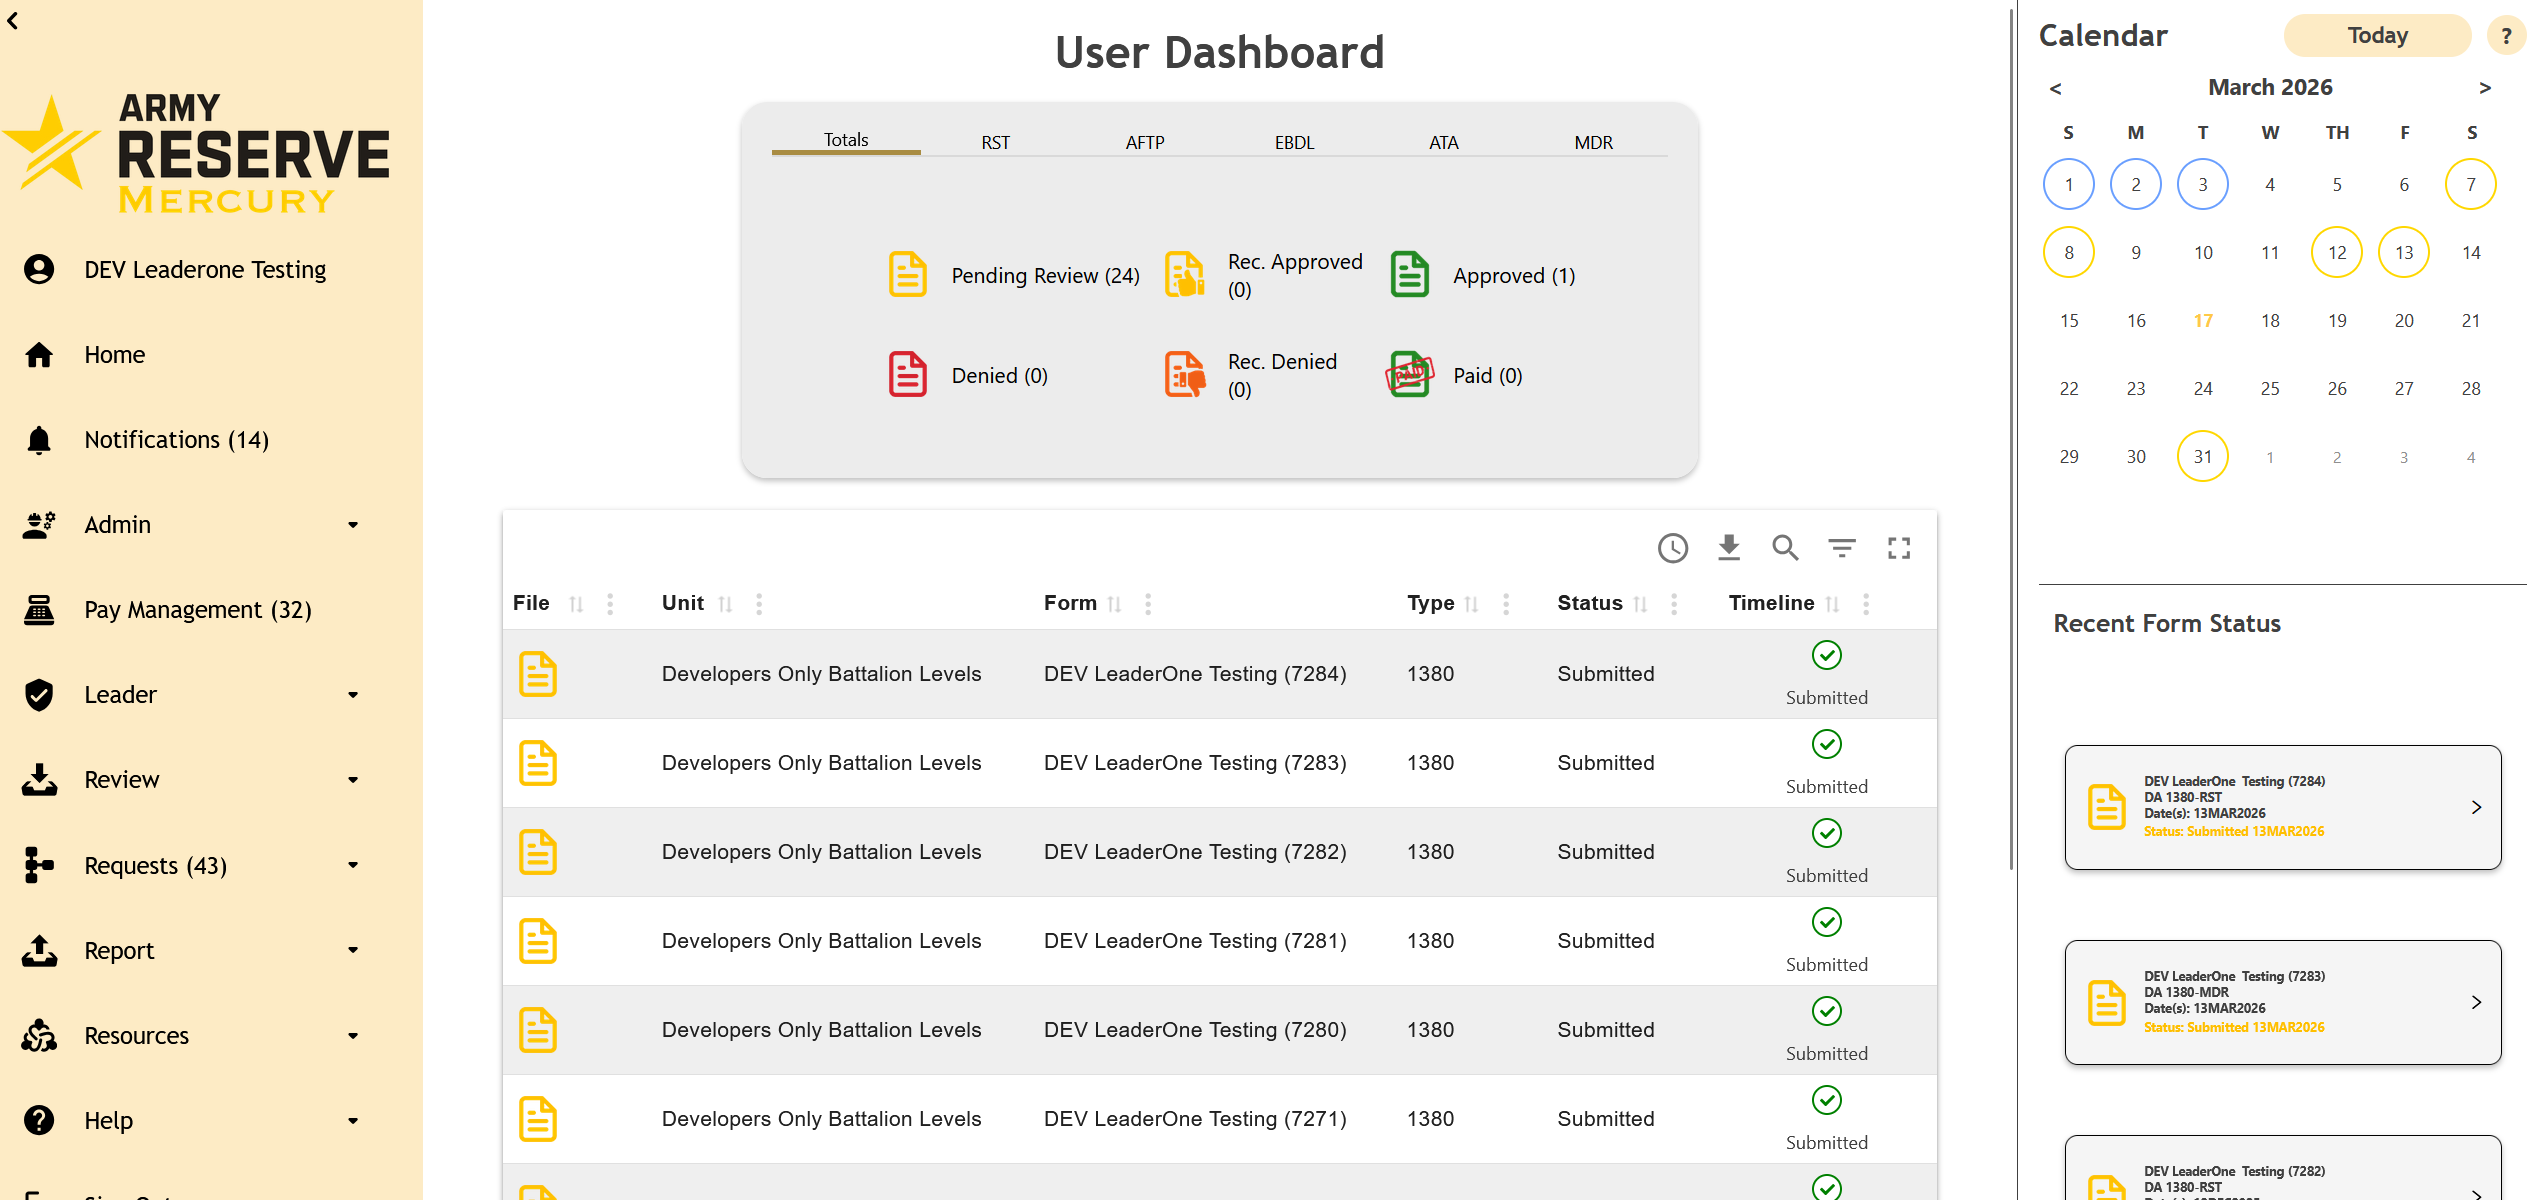
Task: Click the Notifications bell icon
Action: point(39,440)
